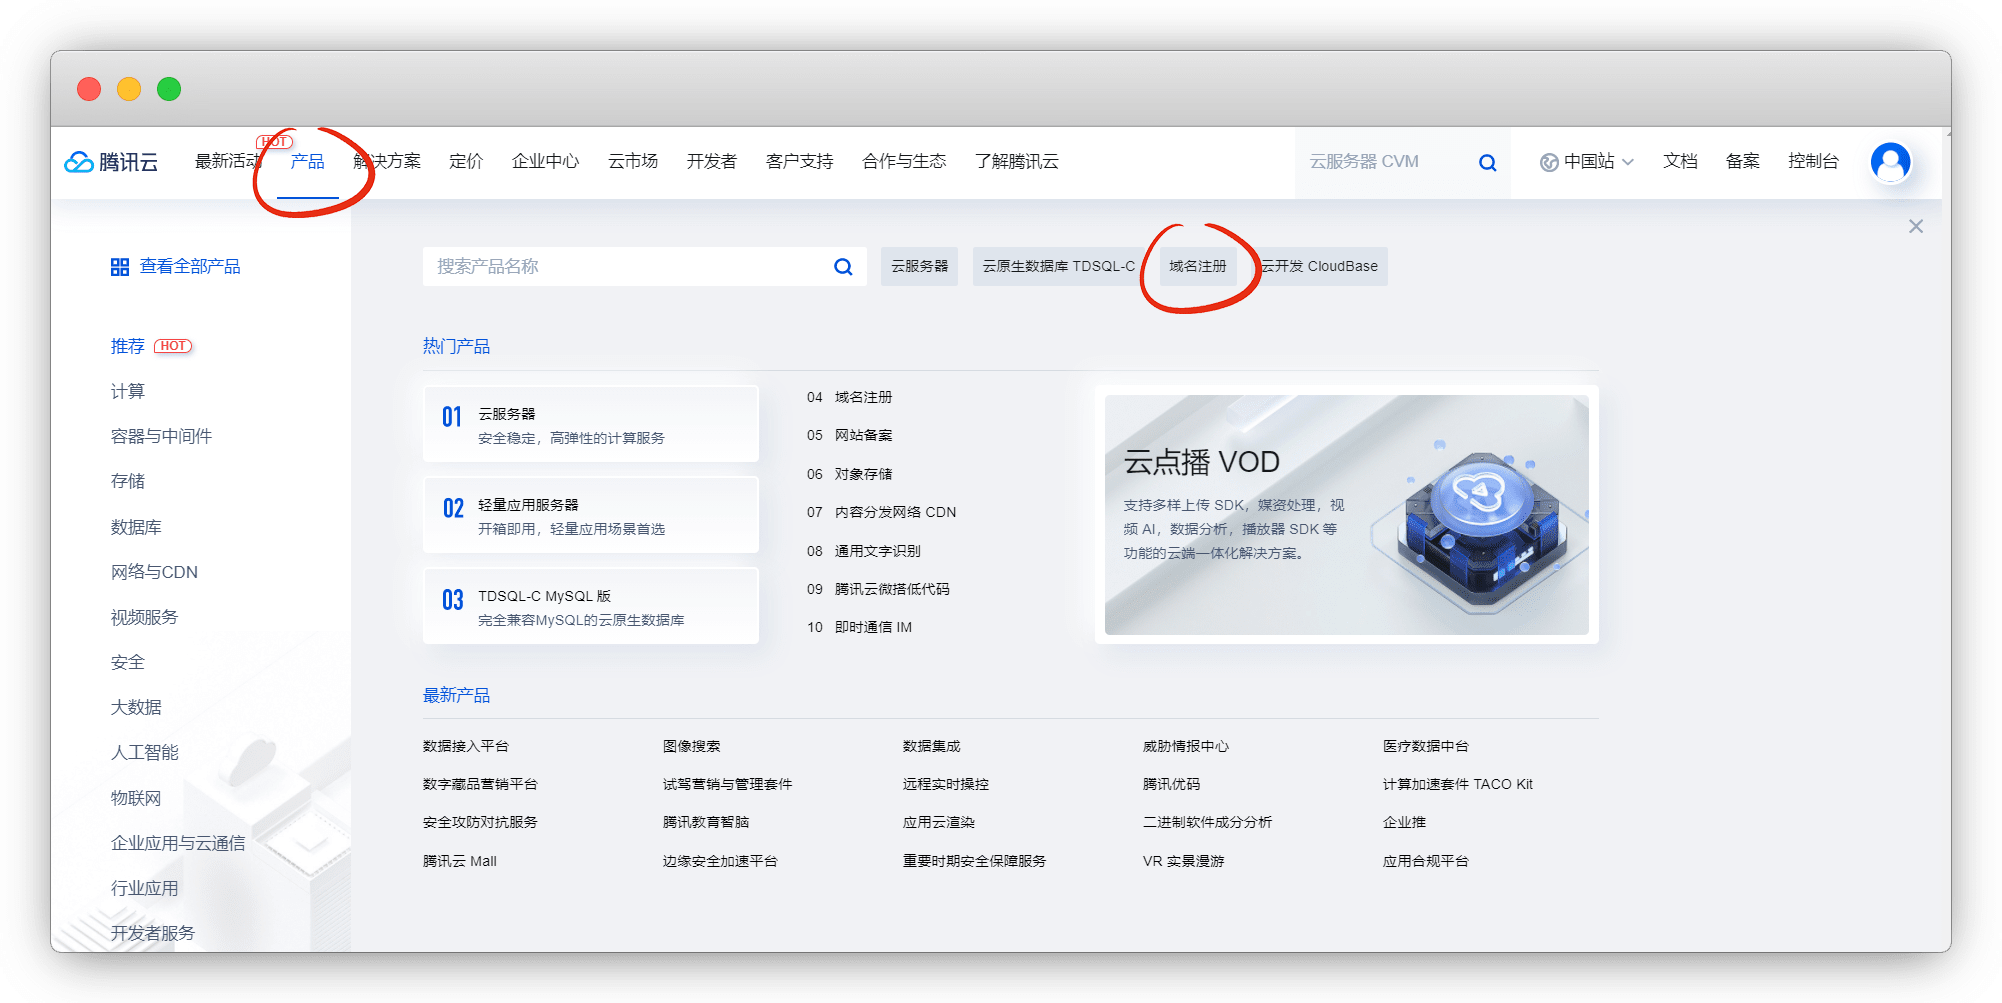Open the 解决方案 menu item
The width and height of the screenshot is (2002, 1003).
pyautogui.click(x=388, y=162)
